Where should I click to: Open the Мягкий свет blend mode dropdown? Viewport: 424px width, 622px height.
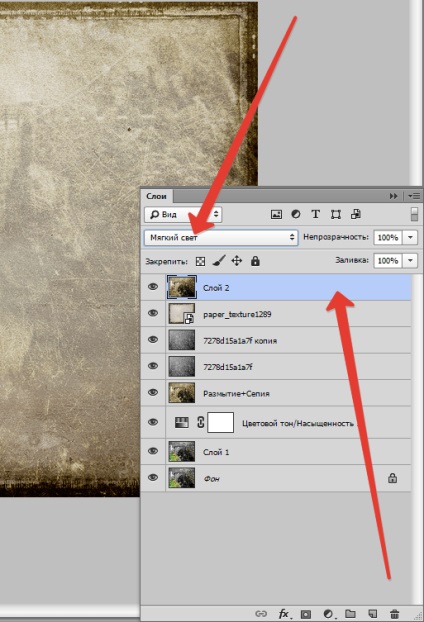pos(221,237)
